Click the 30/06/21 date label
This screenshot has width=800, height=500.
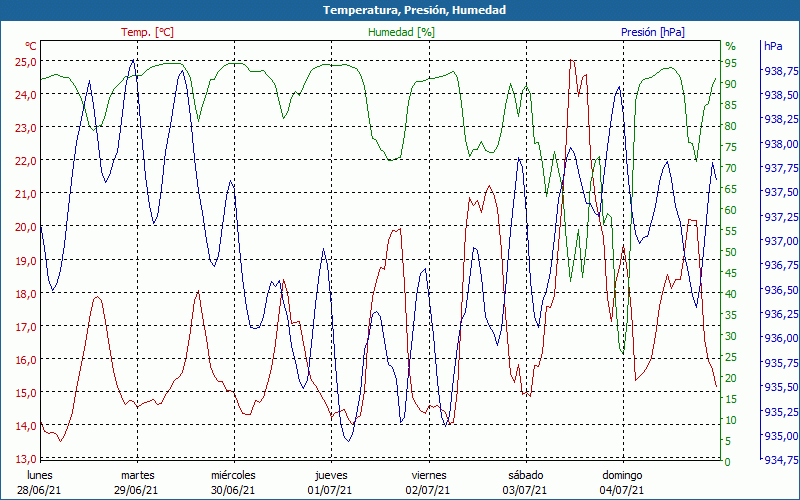tap(233, 491)
